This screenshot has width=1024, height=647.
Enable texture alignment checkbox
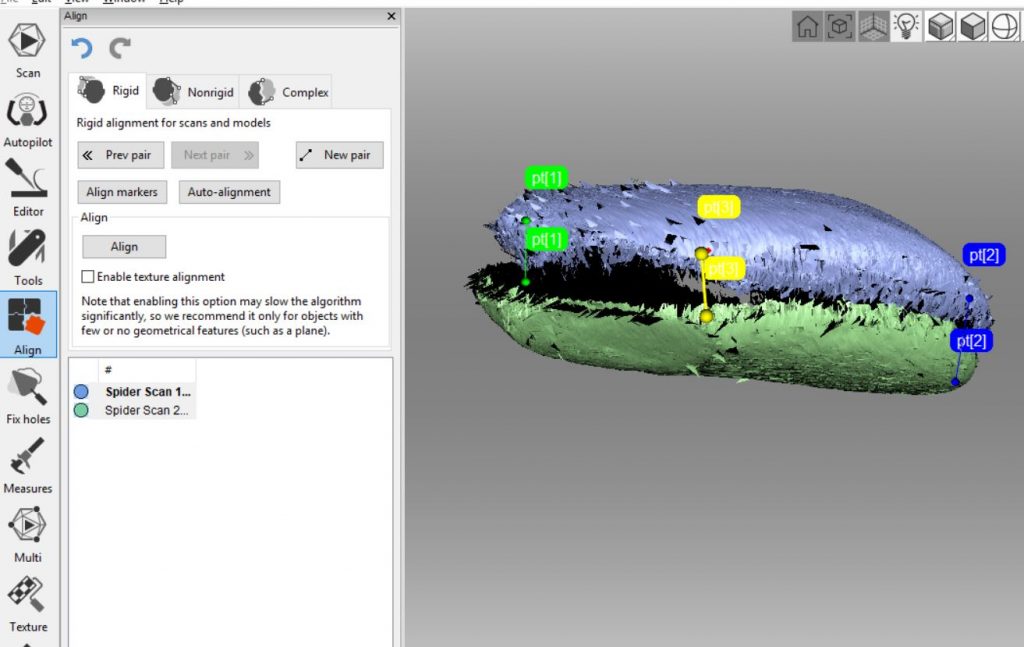click(88, 277)
